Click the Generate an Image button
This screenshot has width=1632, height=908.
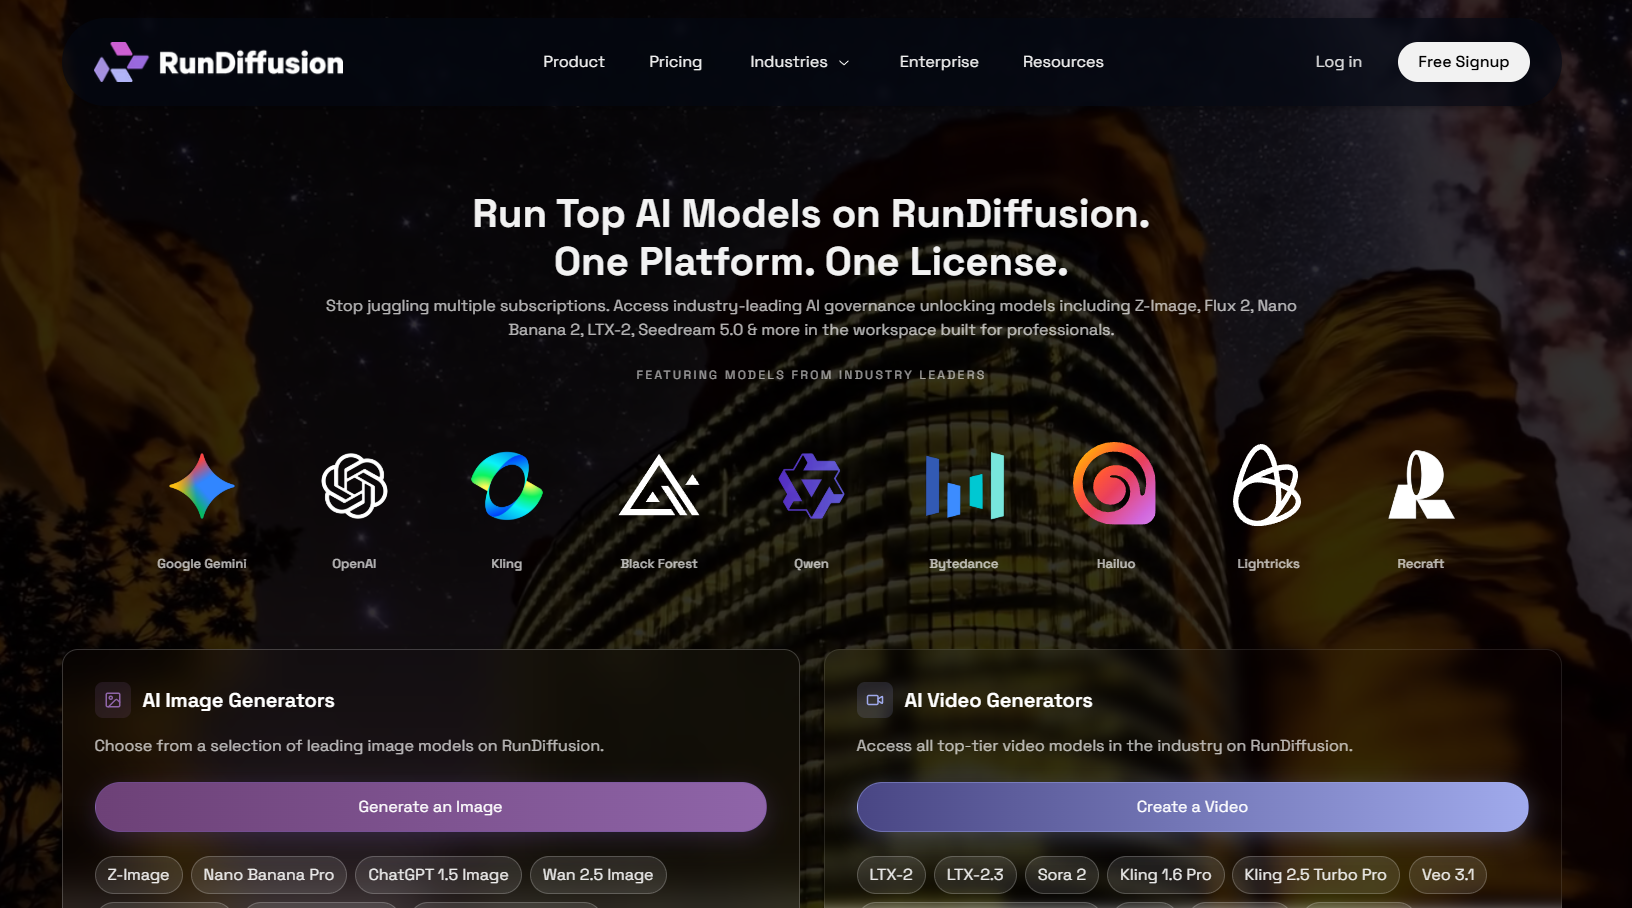[x=431, y=807]
